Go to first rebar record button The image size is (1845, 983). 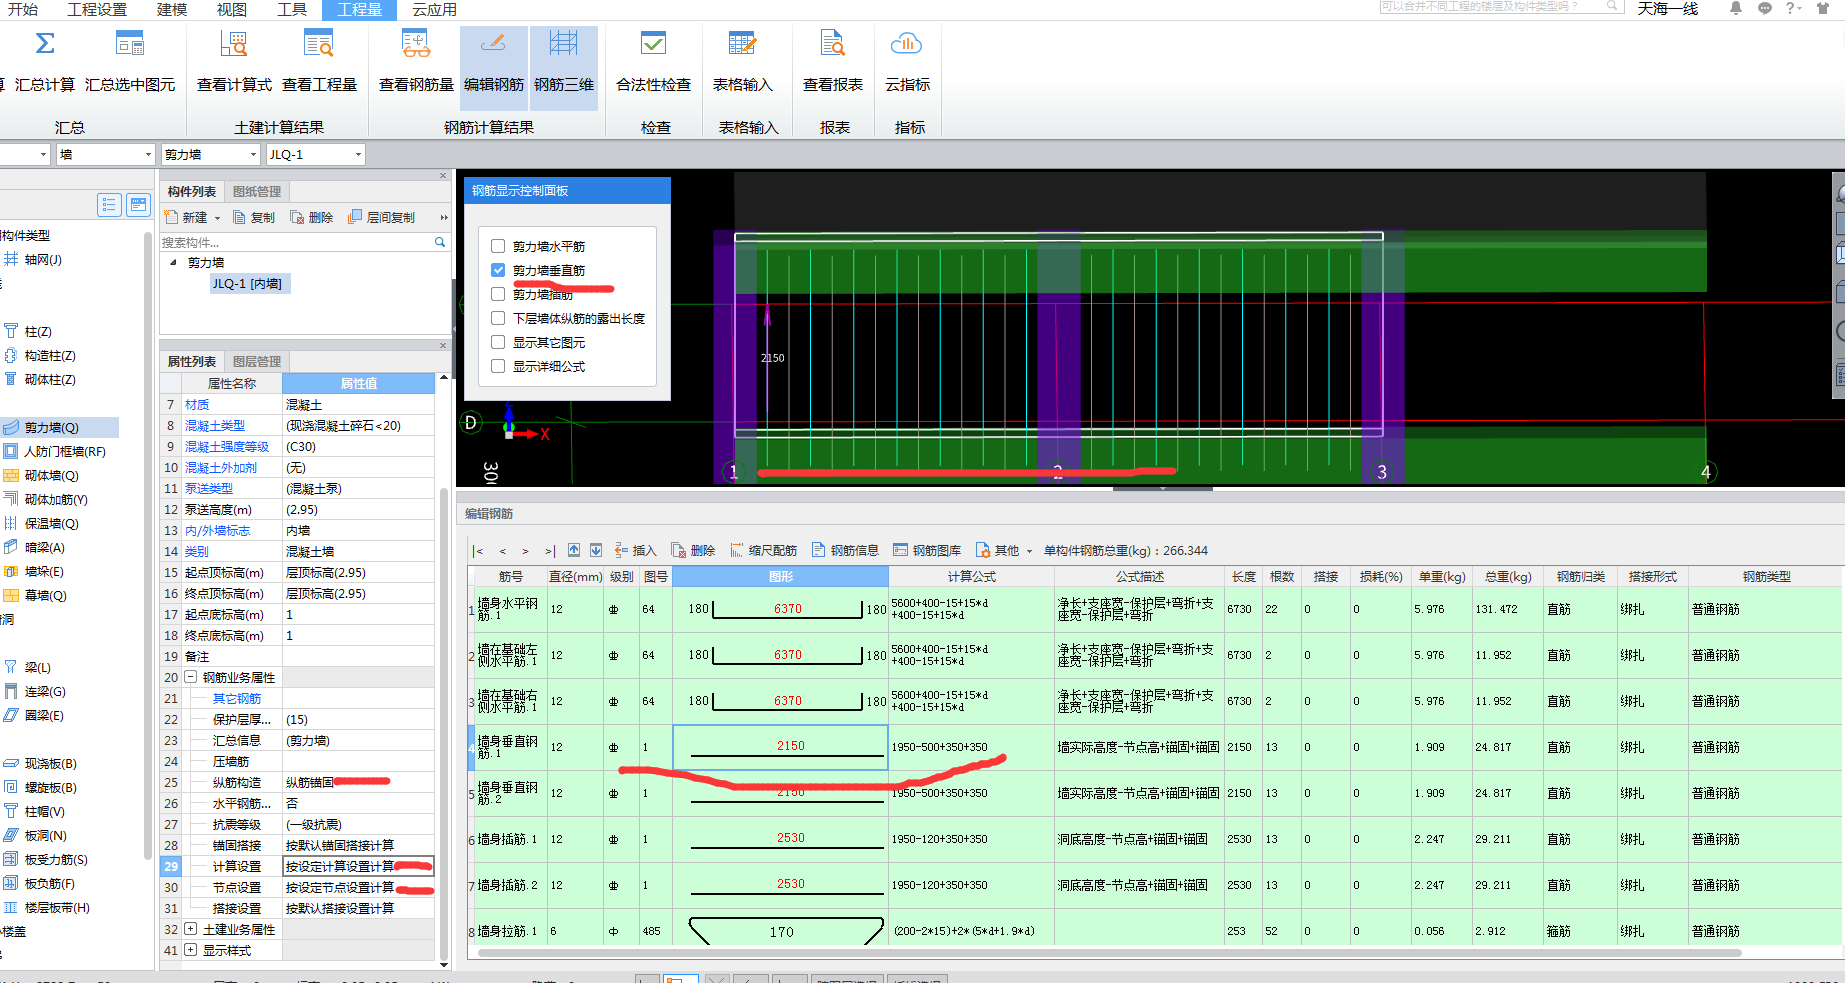(x=478, y=550)
